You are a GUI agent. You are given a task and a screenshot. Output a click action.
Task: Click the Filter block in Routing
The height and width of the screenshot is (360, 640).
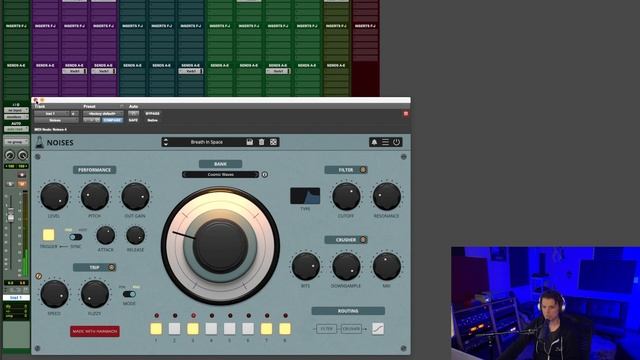click(327, 329)
